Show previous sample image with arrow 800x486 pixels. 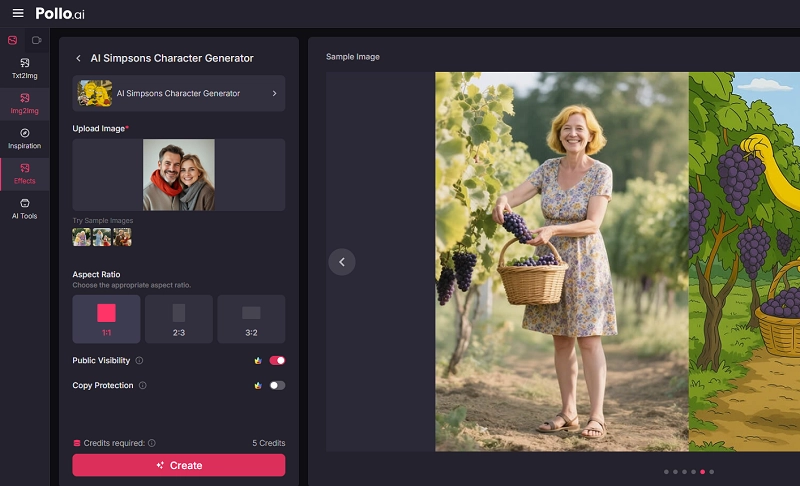pos(341,262)
